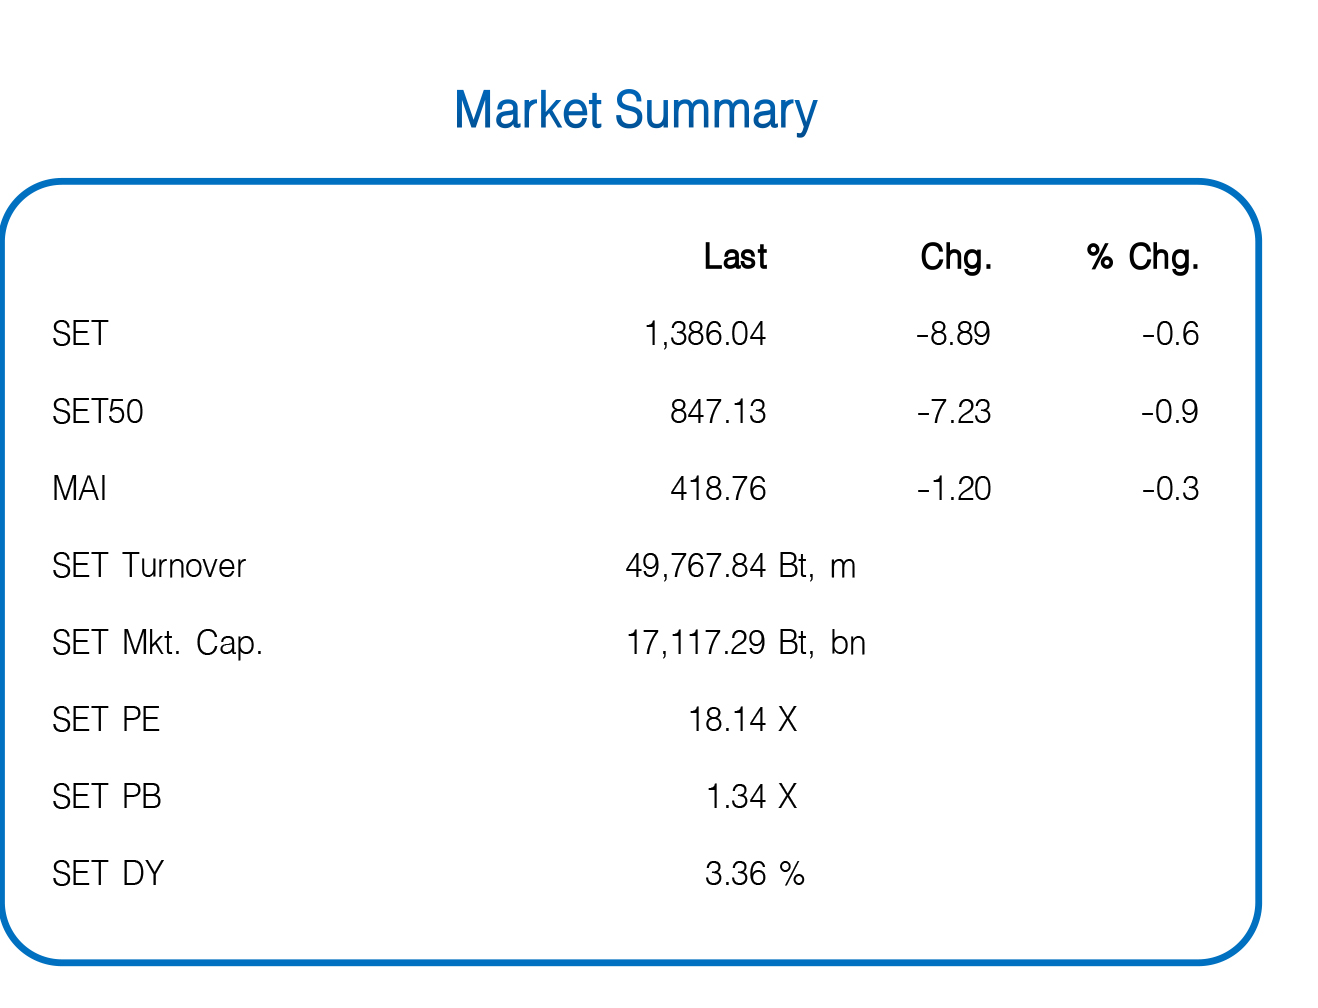Click the SET DY label
This screenshot has width=1318, height=1008.
click(108, 874)
